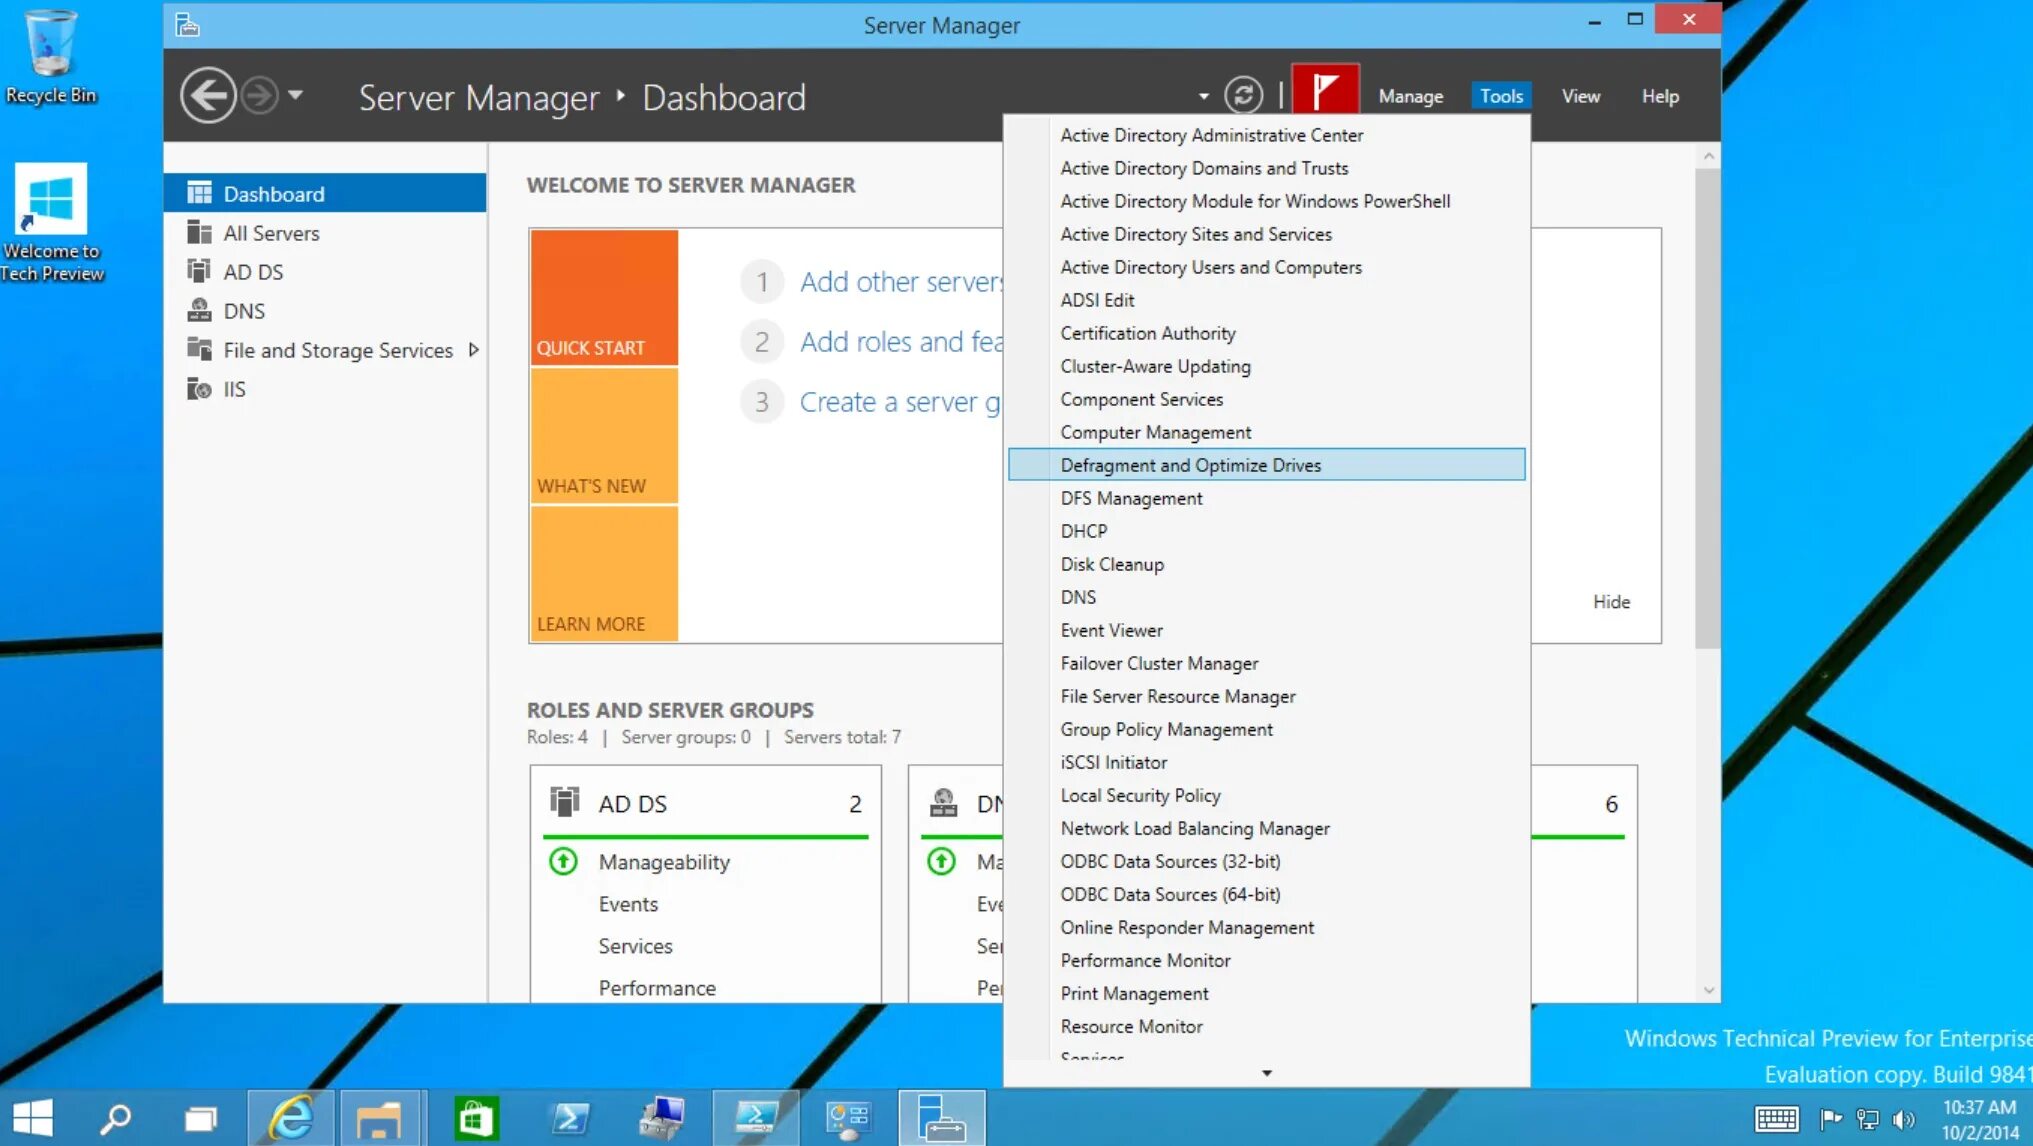Screen dimensions: 2033x1146
Task: Hide the welcome tile
Action: (1611, 602)
